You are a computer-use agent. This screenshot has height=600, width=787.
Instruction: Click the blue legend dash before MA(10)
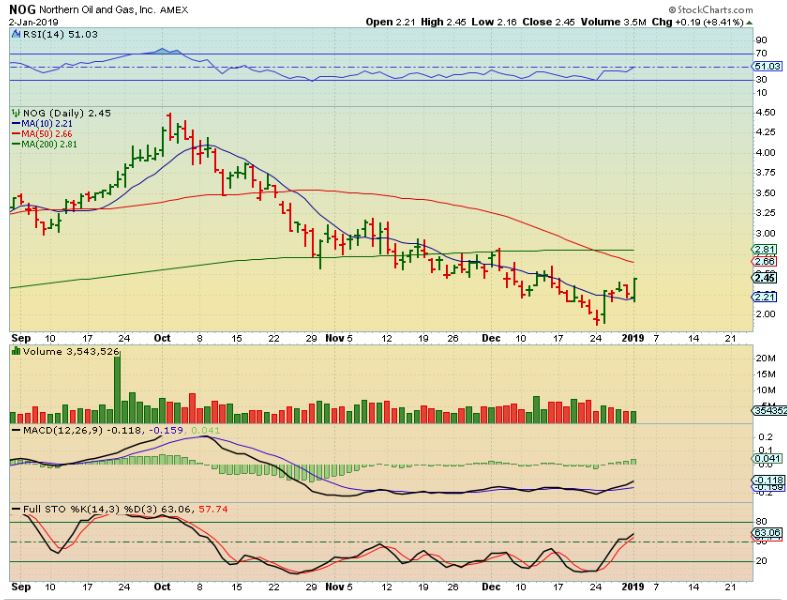point(16,124)
